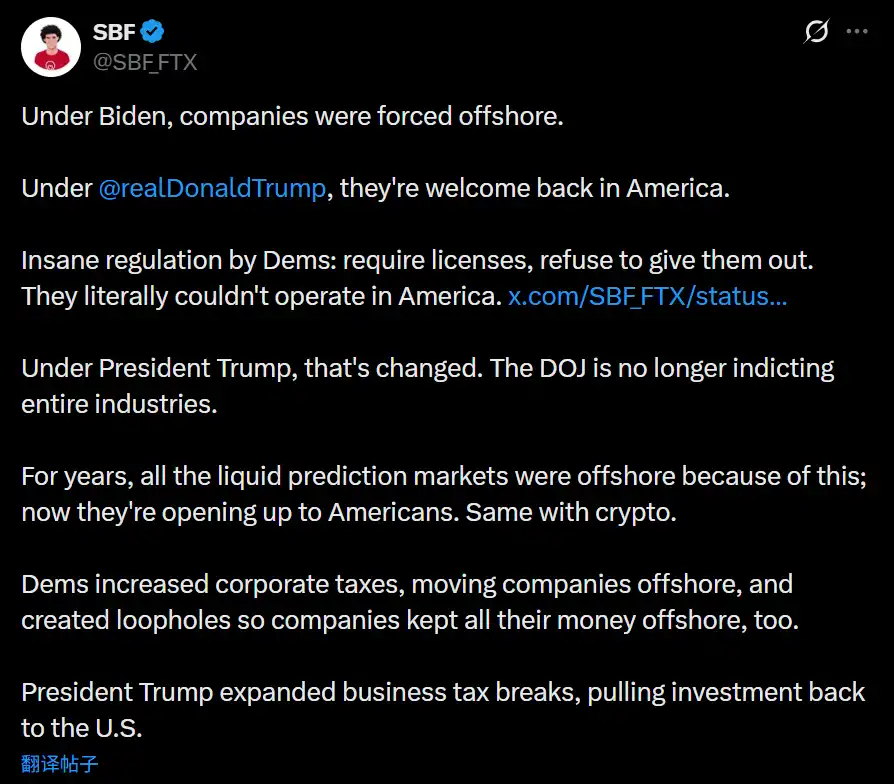Viewport: 894px width, 784px height.
Task: Click SBF's profile avatar picture
Action: pyautogui.click(x=49, y=46)
